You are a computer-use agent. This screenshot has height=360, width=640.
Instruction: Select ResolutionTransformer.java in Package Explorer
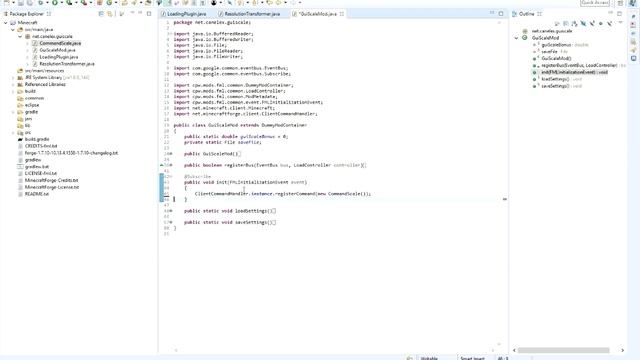tap(67, 64)
